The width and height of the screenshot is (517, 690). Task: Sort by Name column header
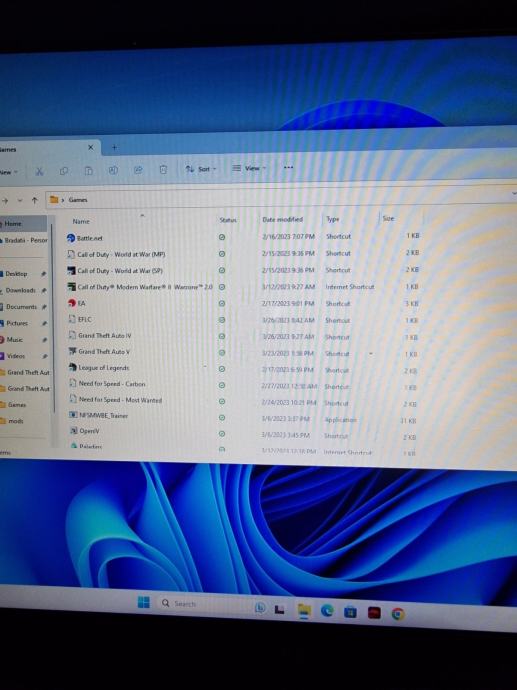coord(81,221)
